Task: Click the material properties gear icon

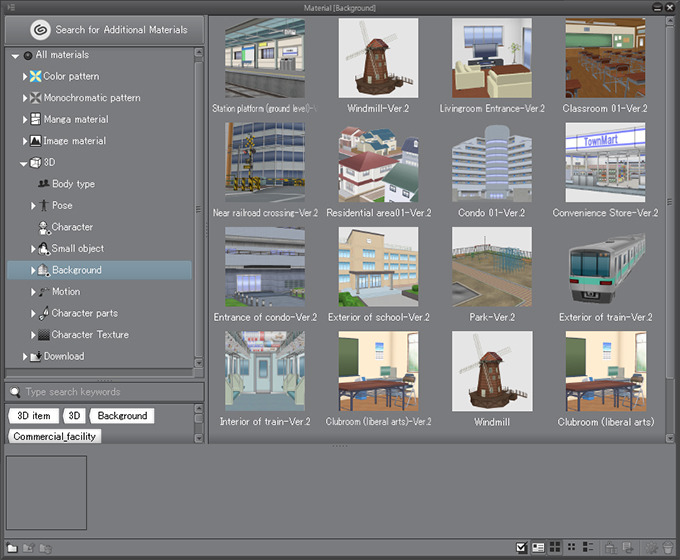Action: tap(650, 547)
